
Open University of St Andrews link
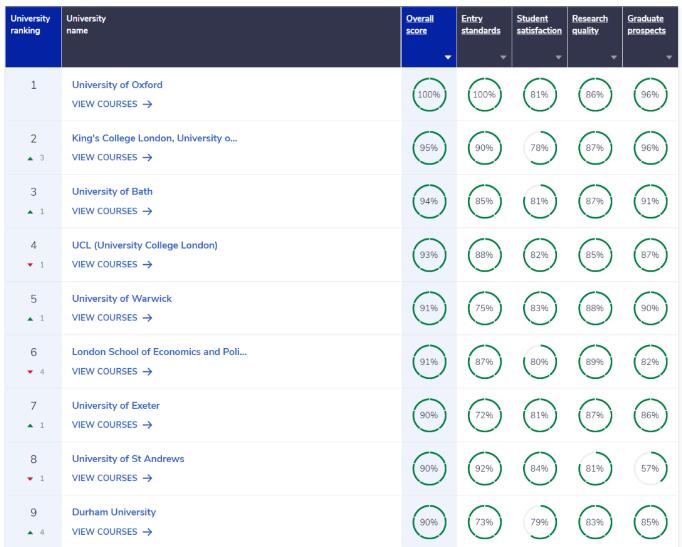coord(128,459)
